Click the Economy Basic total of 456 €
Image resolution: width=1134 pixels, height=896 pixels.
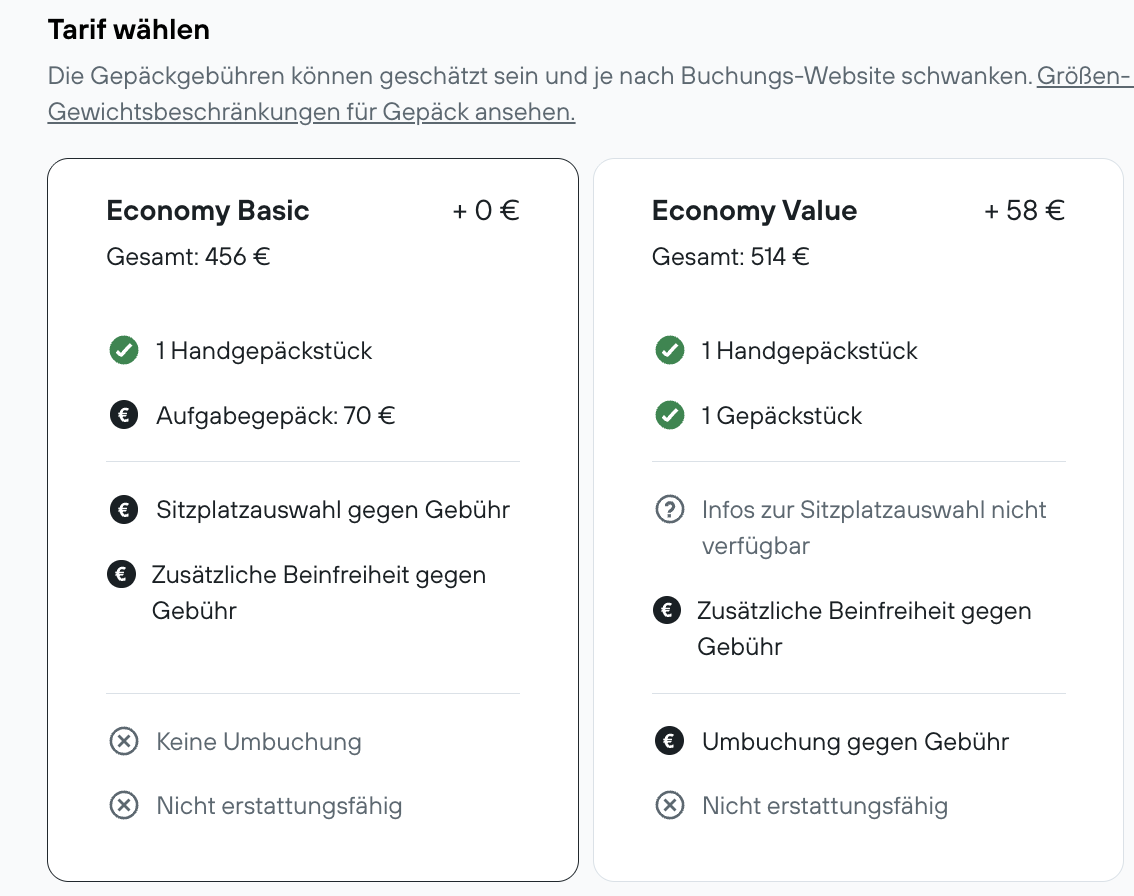(x=188, y=257)
